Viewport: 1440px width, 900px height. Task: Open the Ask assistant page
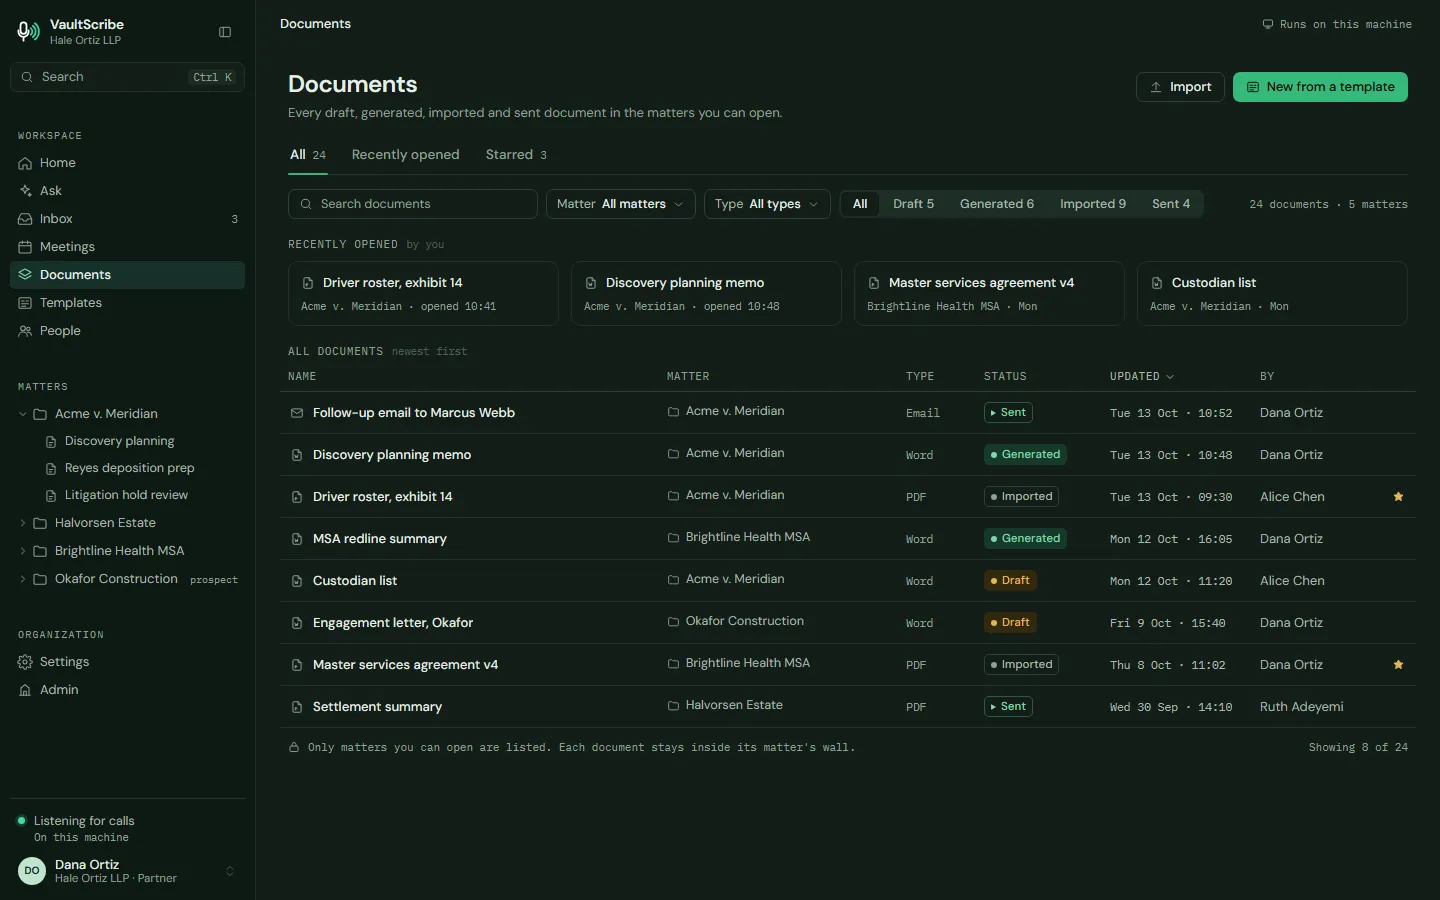127,191
